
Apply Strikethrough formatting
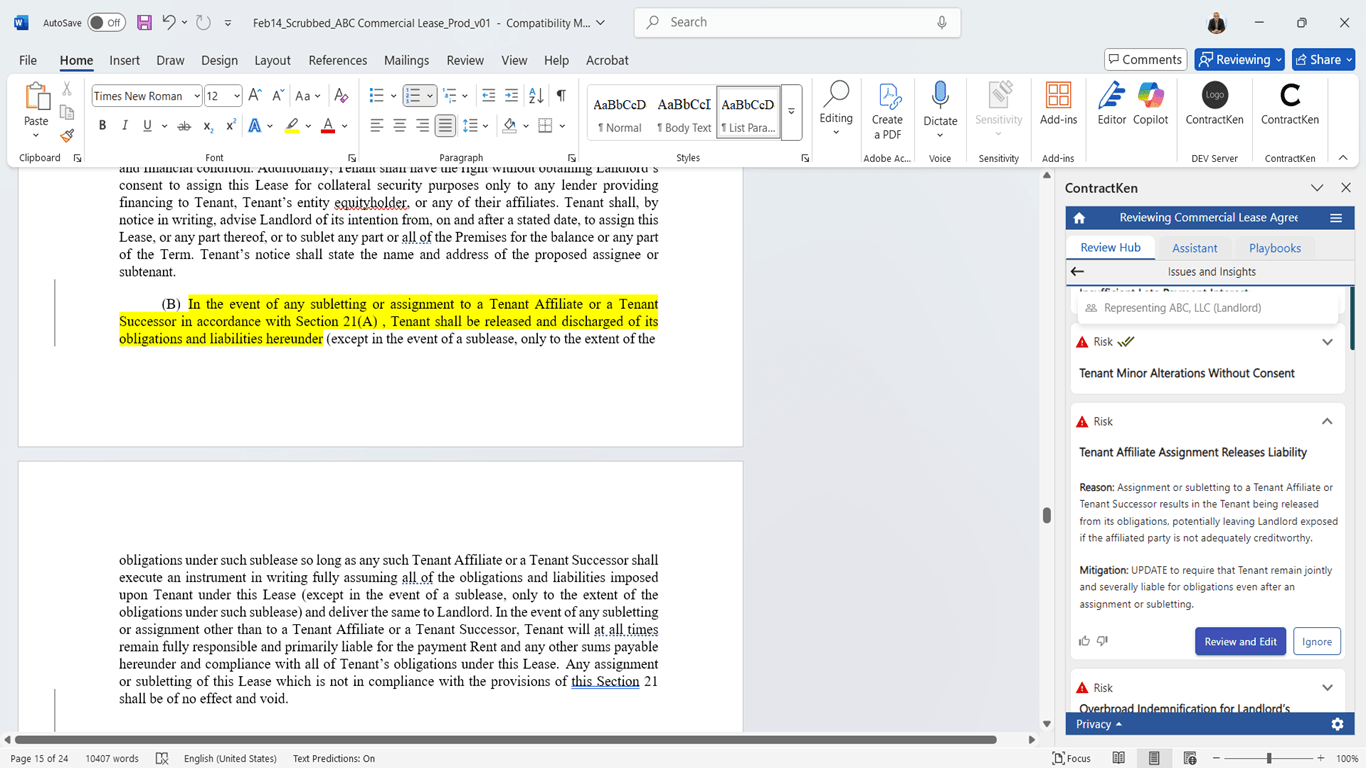click(x=184, y=126)
